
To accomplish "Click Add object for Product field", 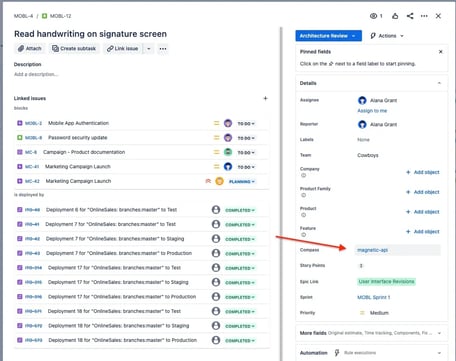I will tap(423, 212).
